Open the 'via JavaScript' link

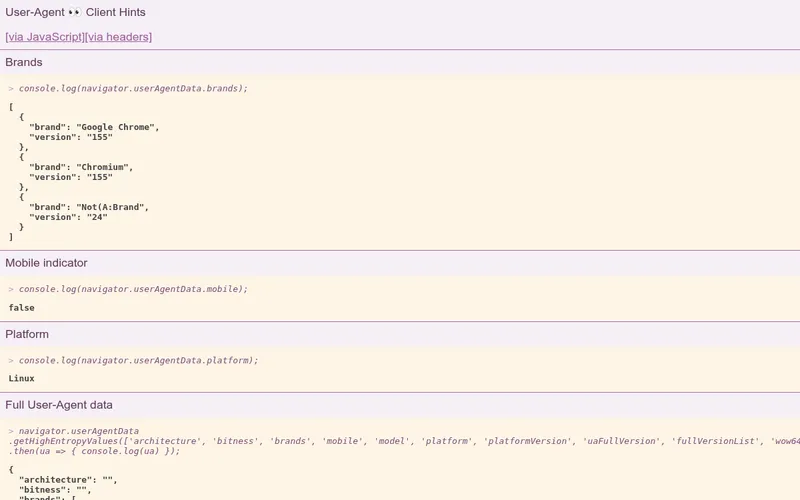[x=45, y=37]
